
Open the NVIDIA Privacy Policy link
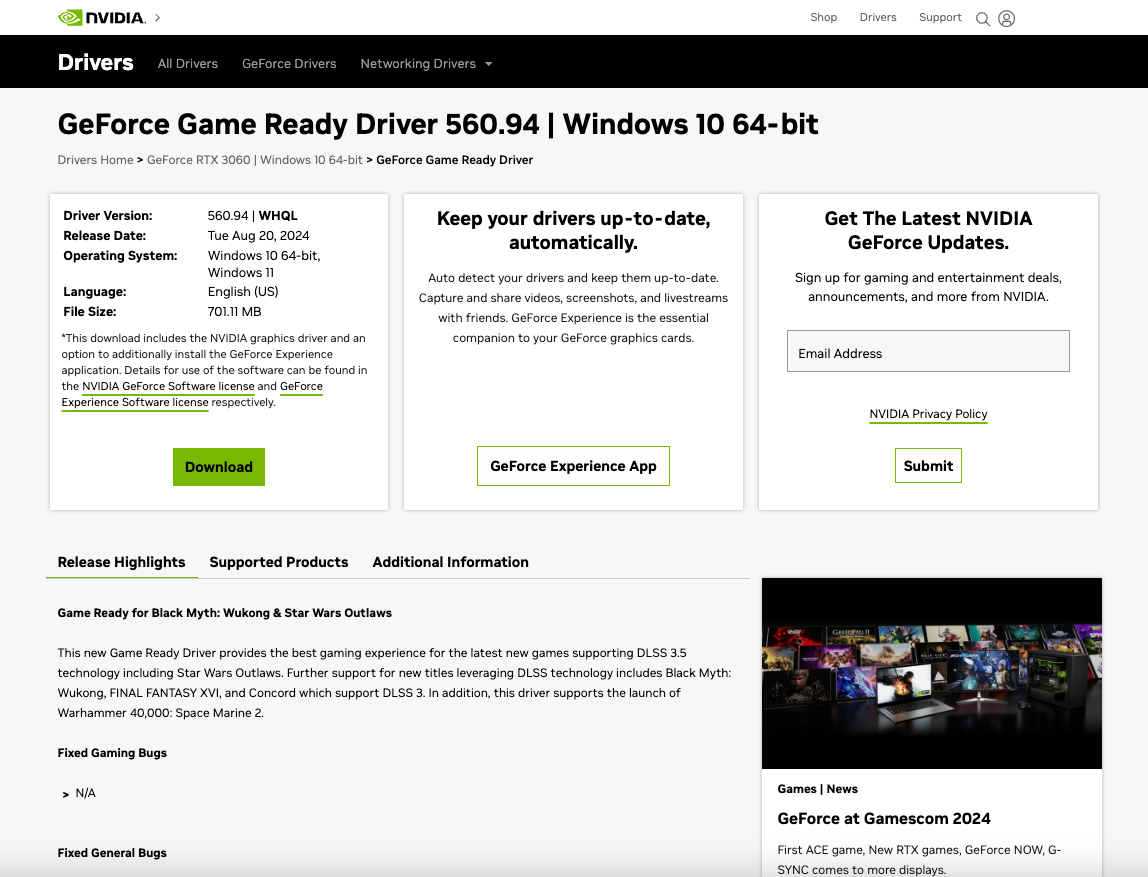pyautogui.click(x=928, y=414)
